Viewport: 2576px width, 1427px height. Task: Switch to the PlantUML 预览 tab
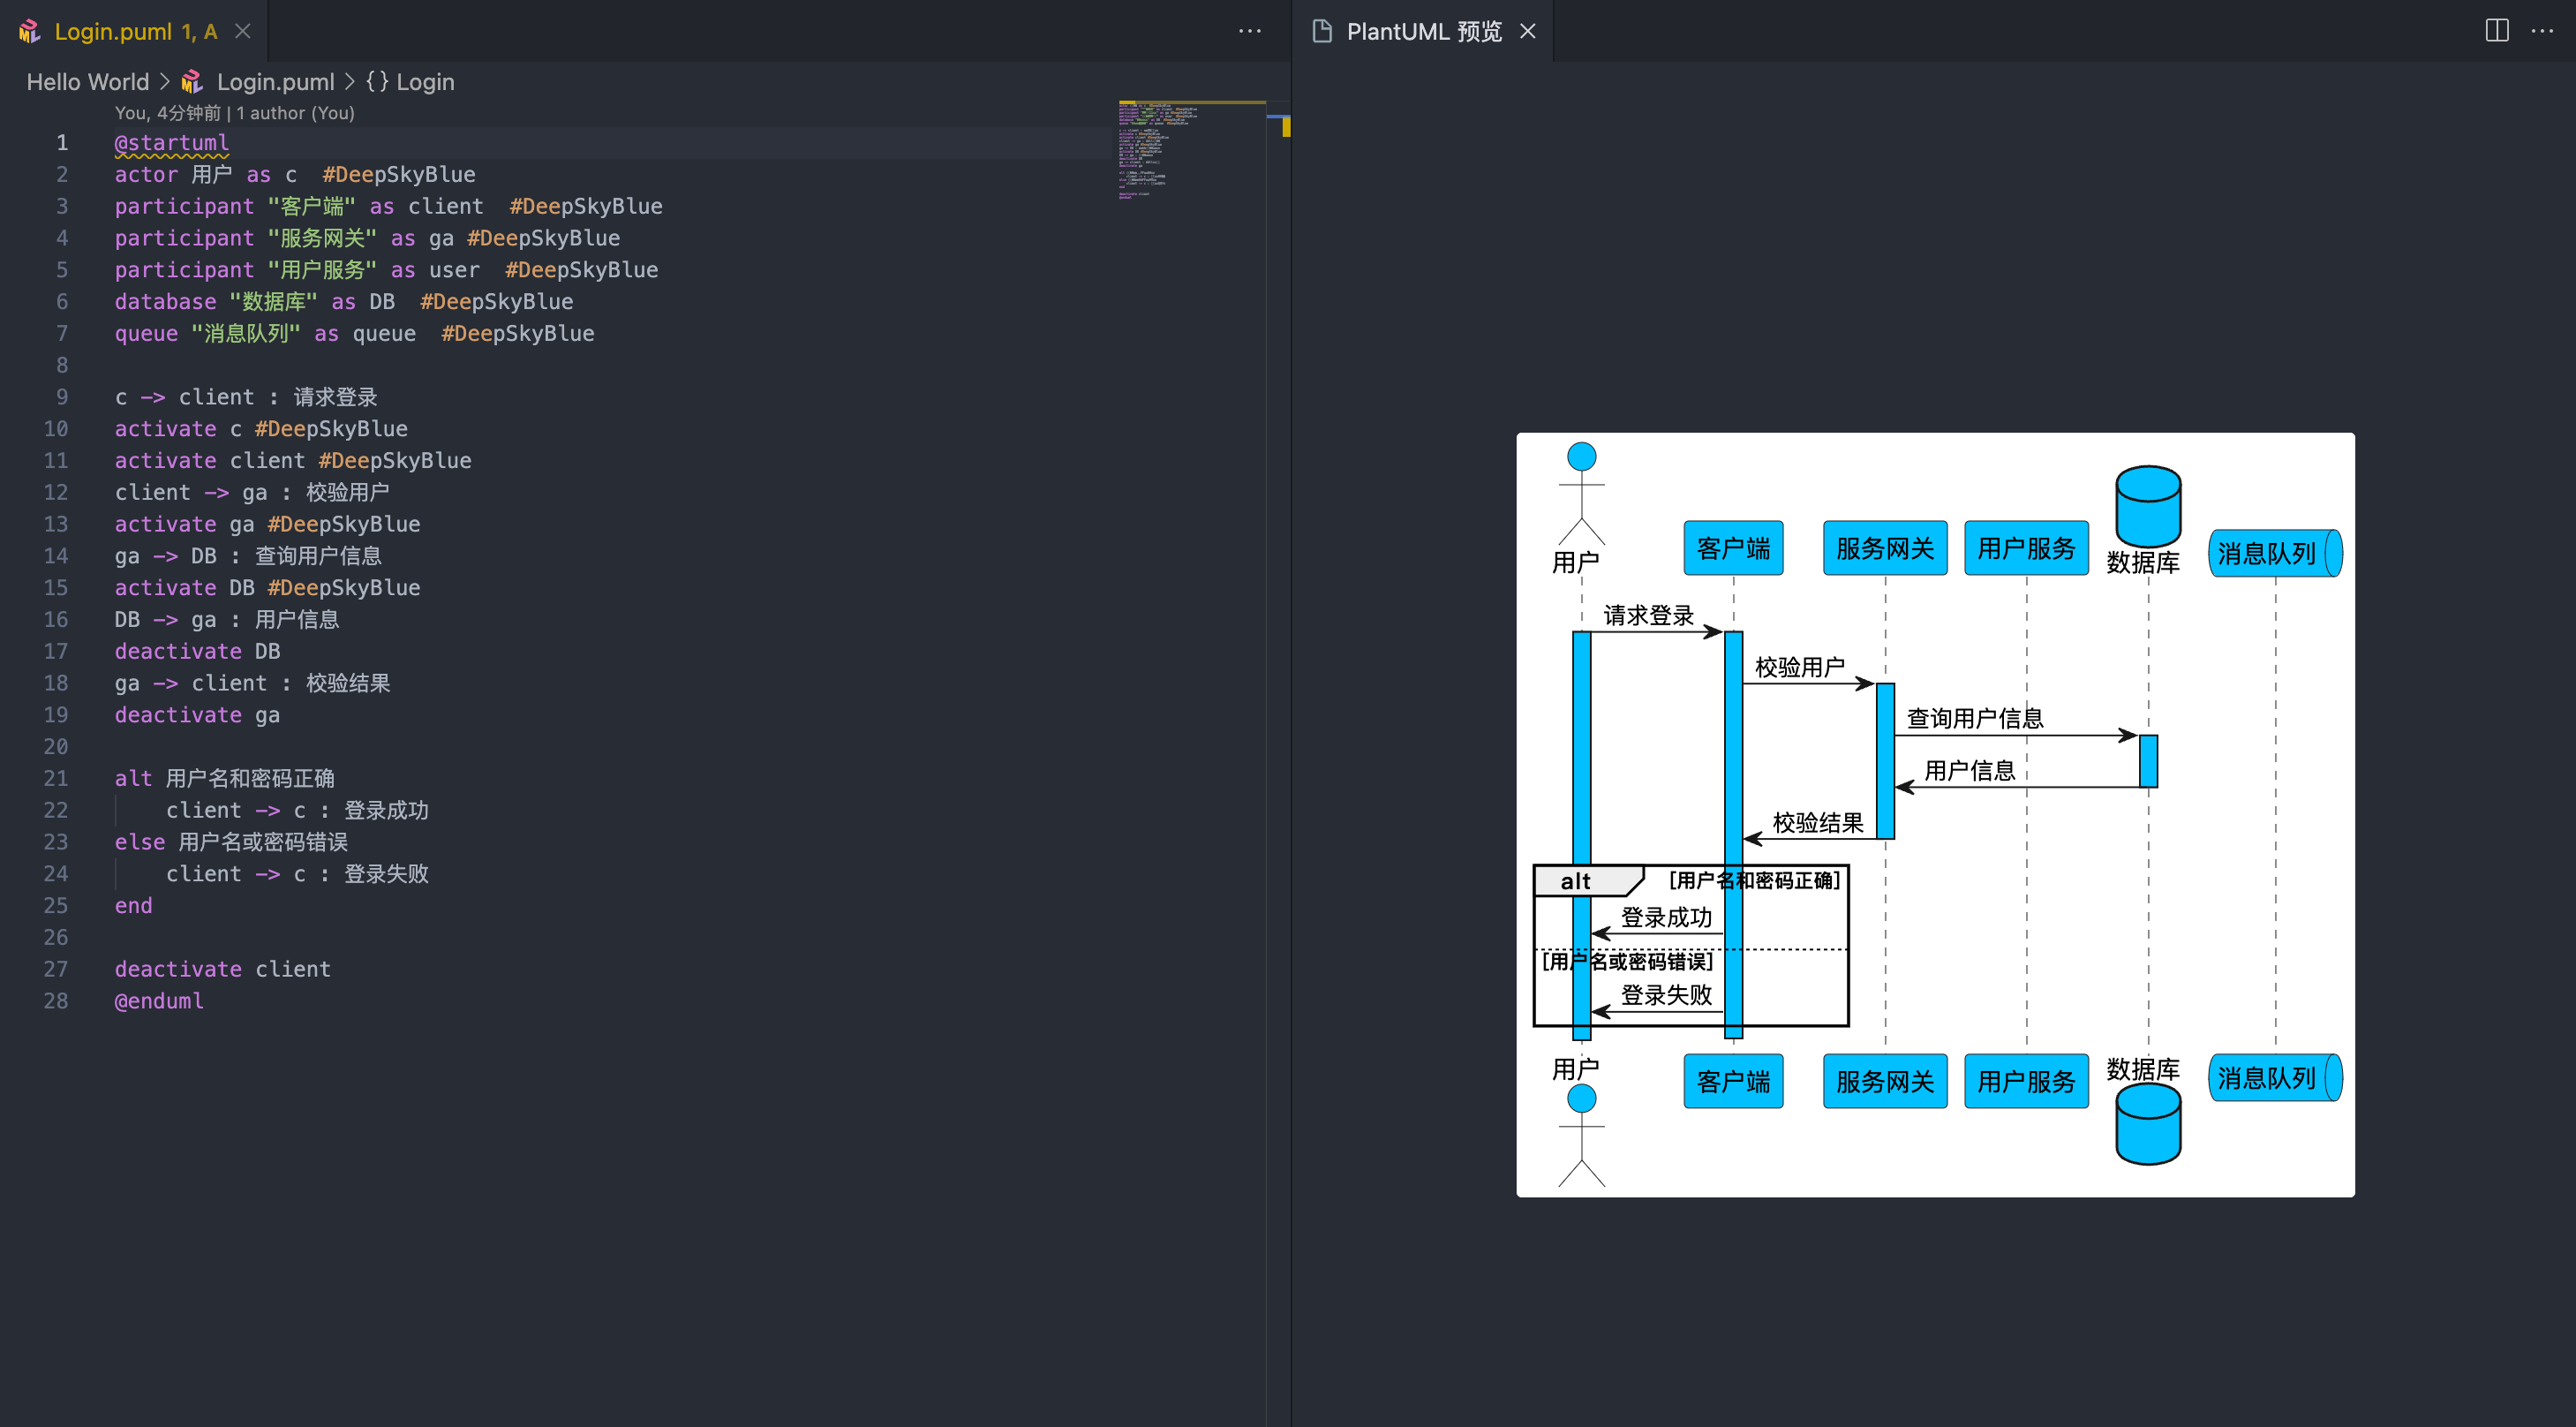pos(1423,31)
